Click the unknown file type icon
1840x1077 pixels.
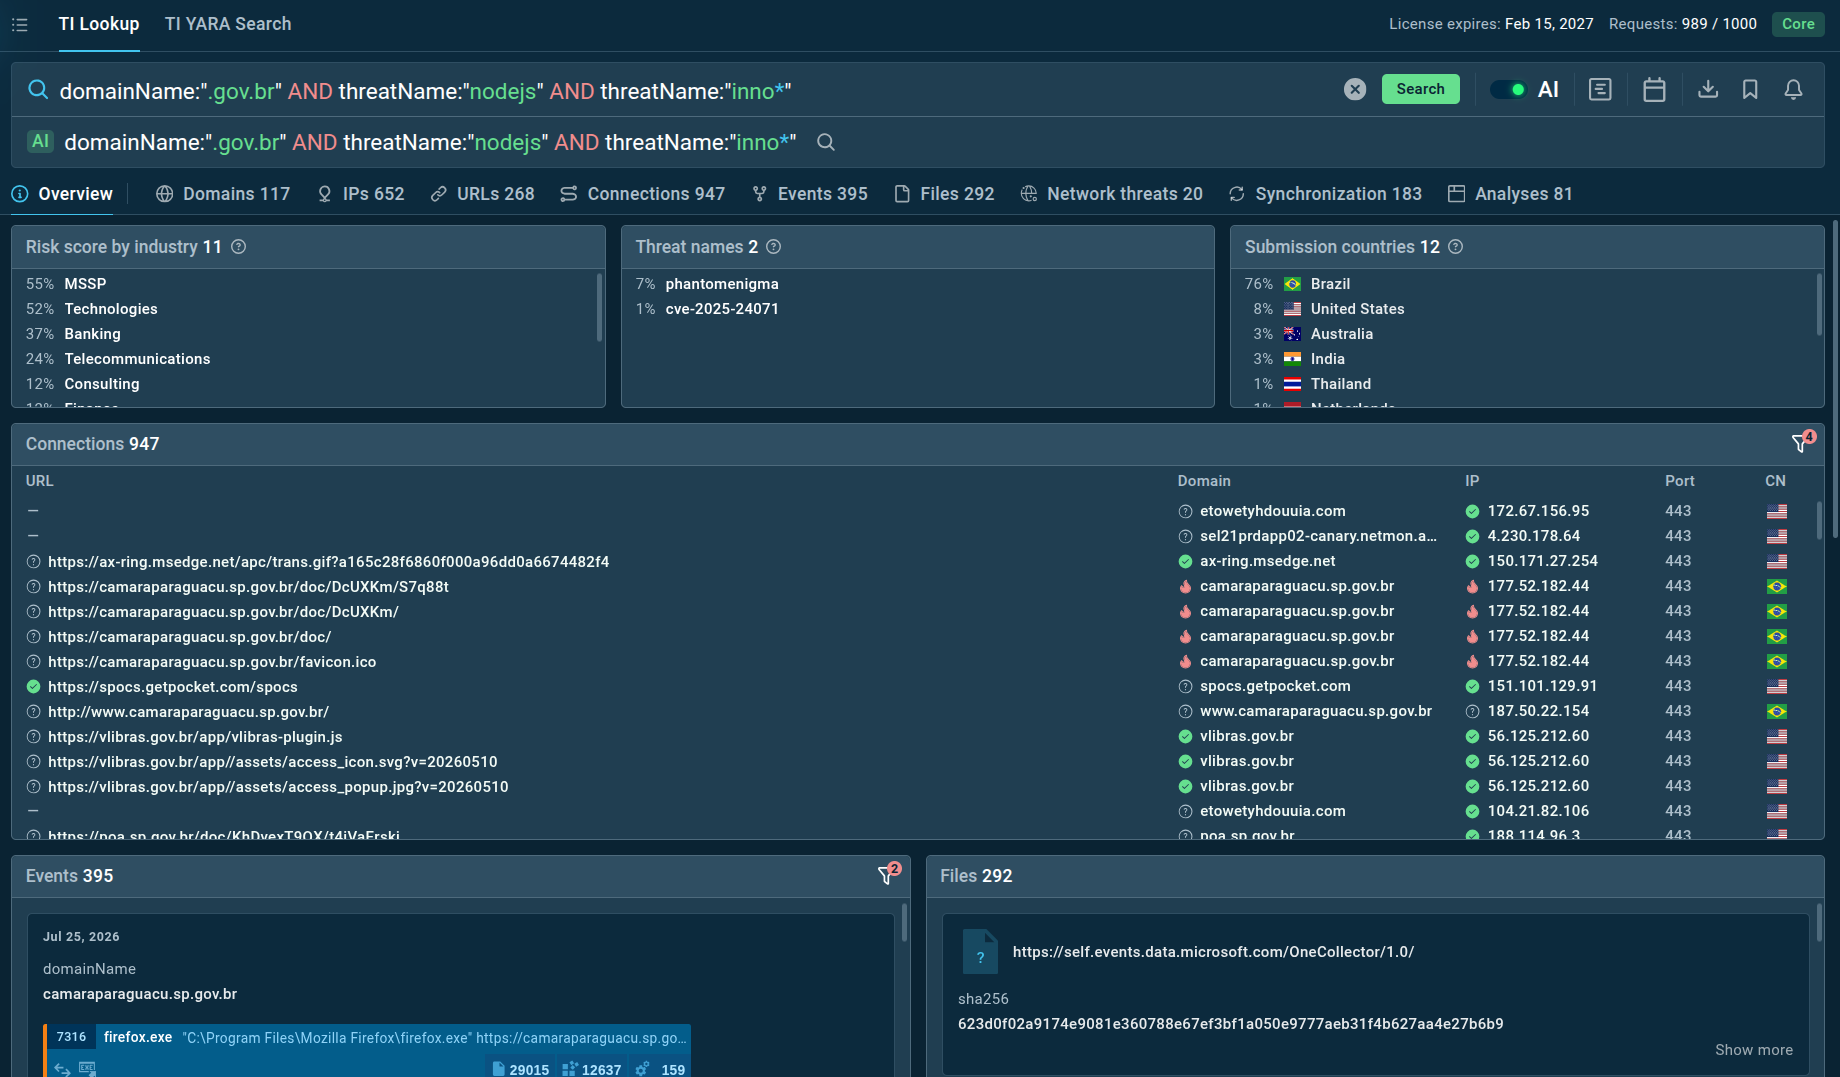point(980,952)
